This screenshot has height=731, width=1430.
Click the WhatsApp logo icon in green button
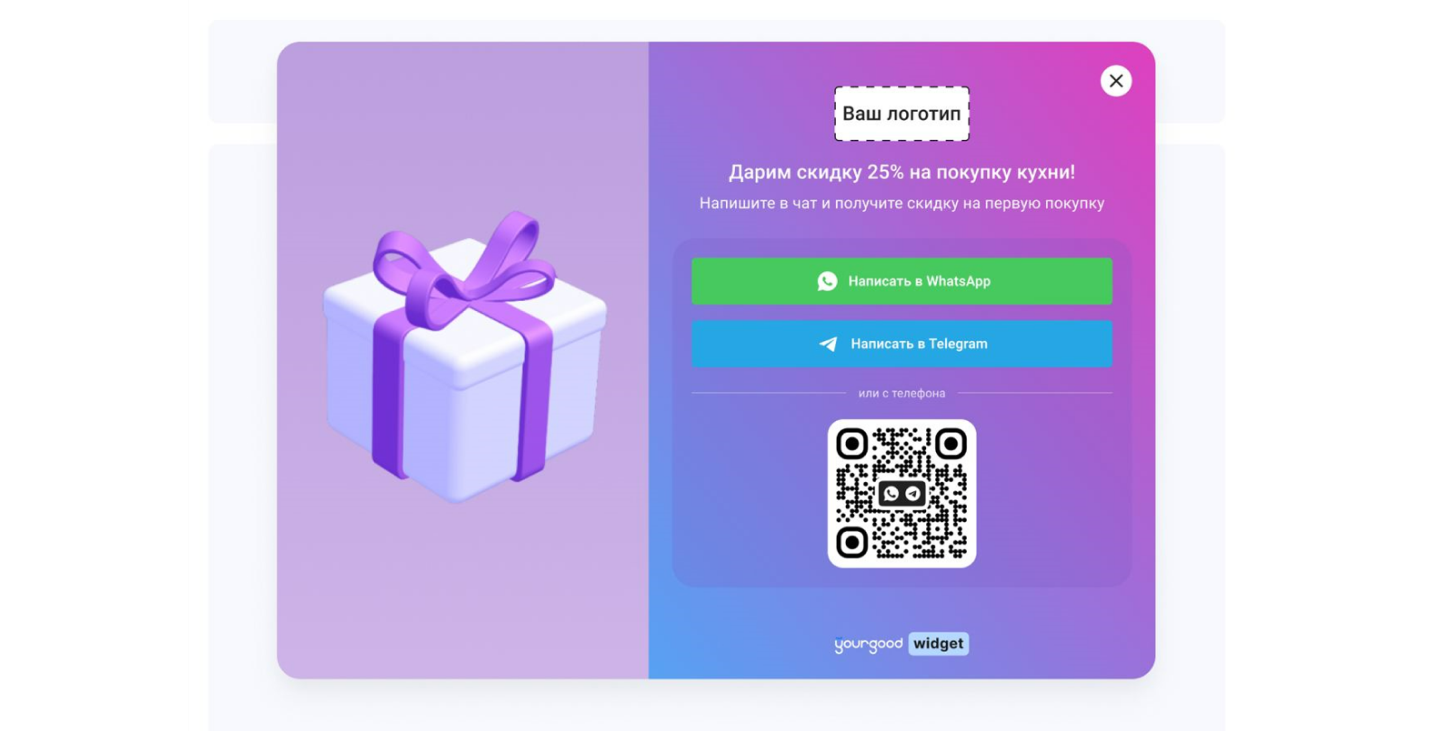click(x=827, y=281)
